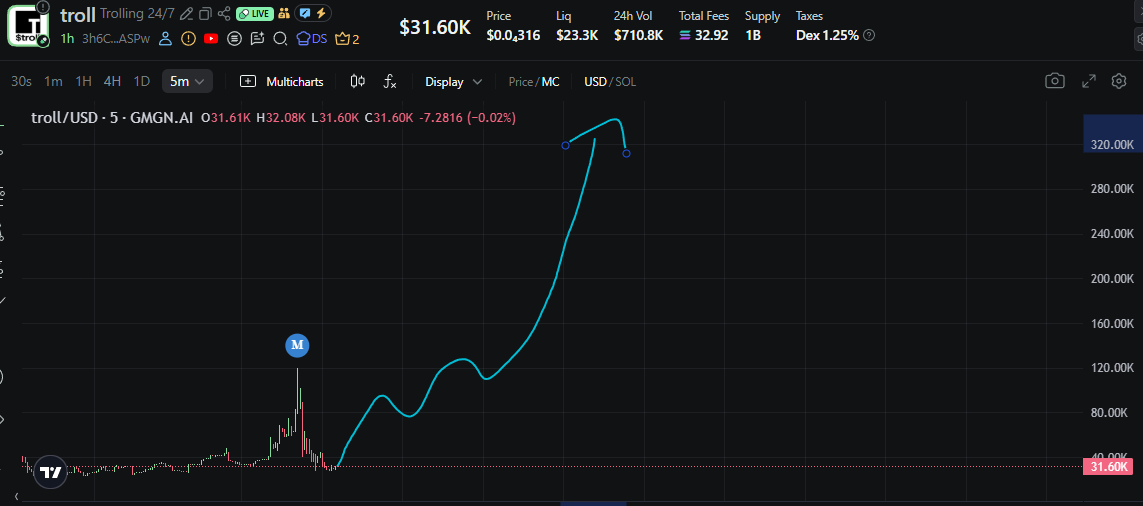Image resolution: width=1143 pixels, height=506 pixels.
Task: Open the red YouTube icon link
Action: pyautogui.click(x=211, y=39)
